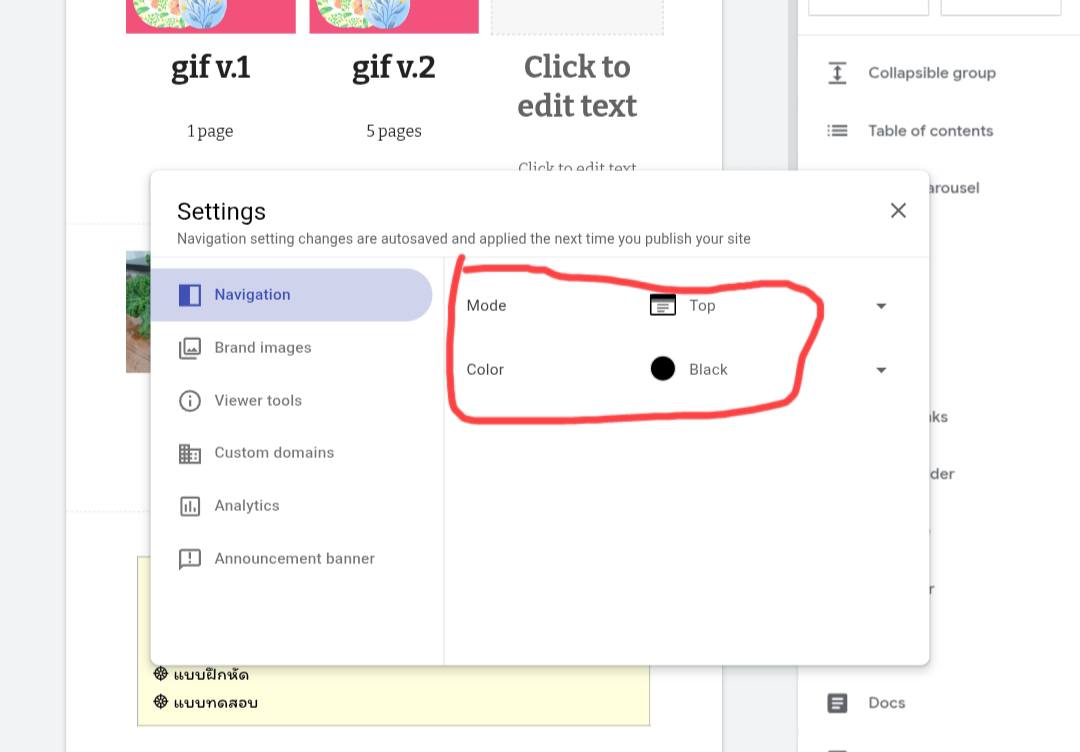The height and width of the screenshot is (752, 1080).
Task: Click the Announcement banner icon
Action: [x=190, y=559]
